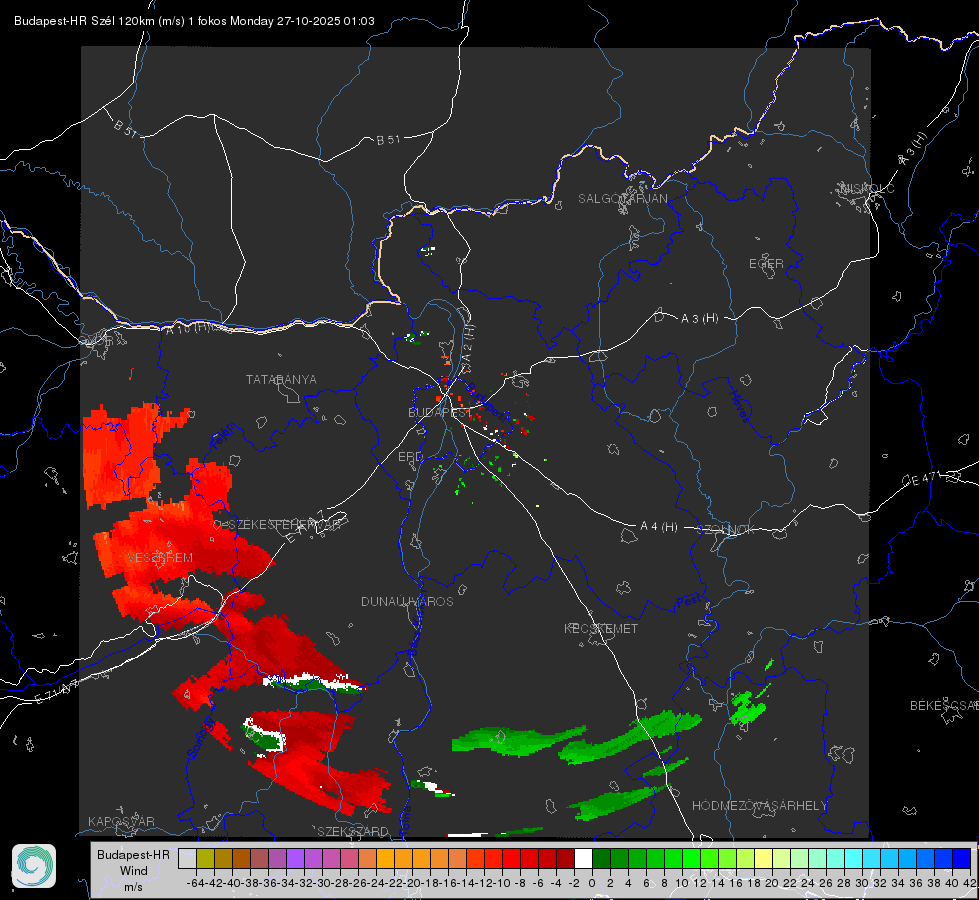Select the cyan swatch between 28 and 30
Image resolution: width=979 pixels, height=900 pixels.
point(854,858)
